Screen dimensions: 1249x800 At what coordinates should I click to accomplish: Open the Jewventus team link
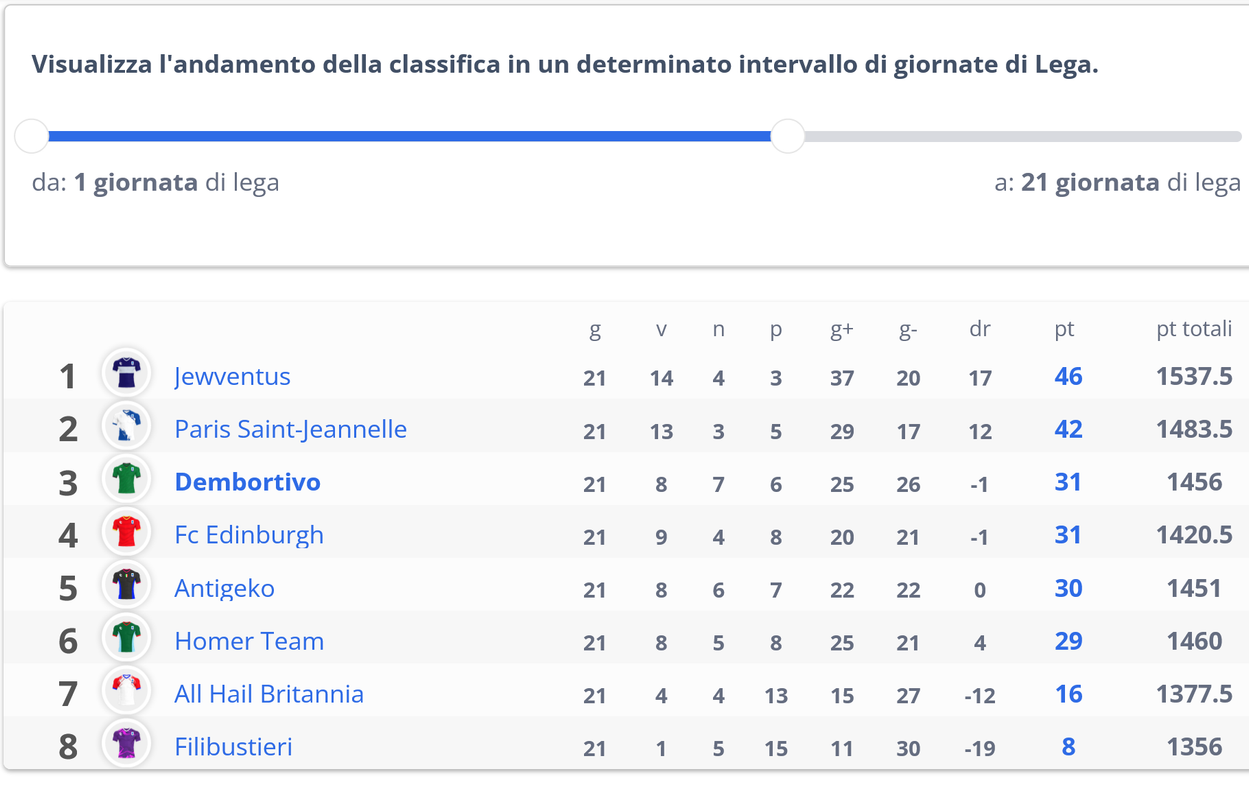pos(232,377)
